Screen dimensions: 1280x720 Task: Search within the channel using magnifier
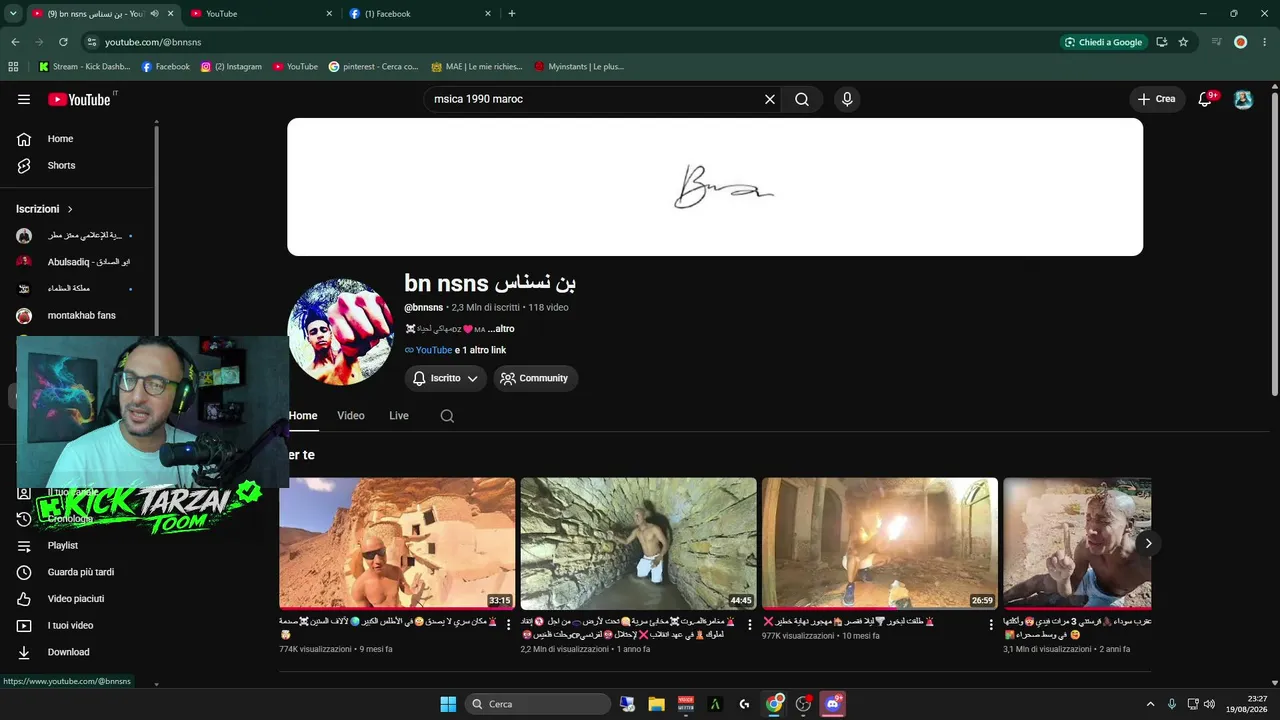point(447,416)
